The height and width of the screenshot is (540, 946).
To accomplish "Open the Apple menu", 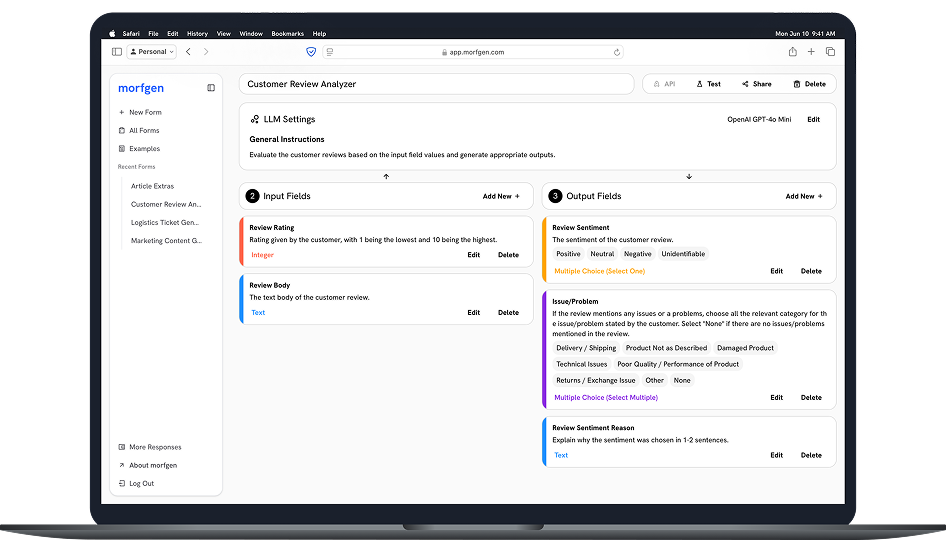I will 112,34.
